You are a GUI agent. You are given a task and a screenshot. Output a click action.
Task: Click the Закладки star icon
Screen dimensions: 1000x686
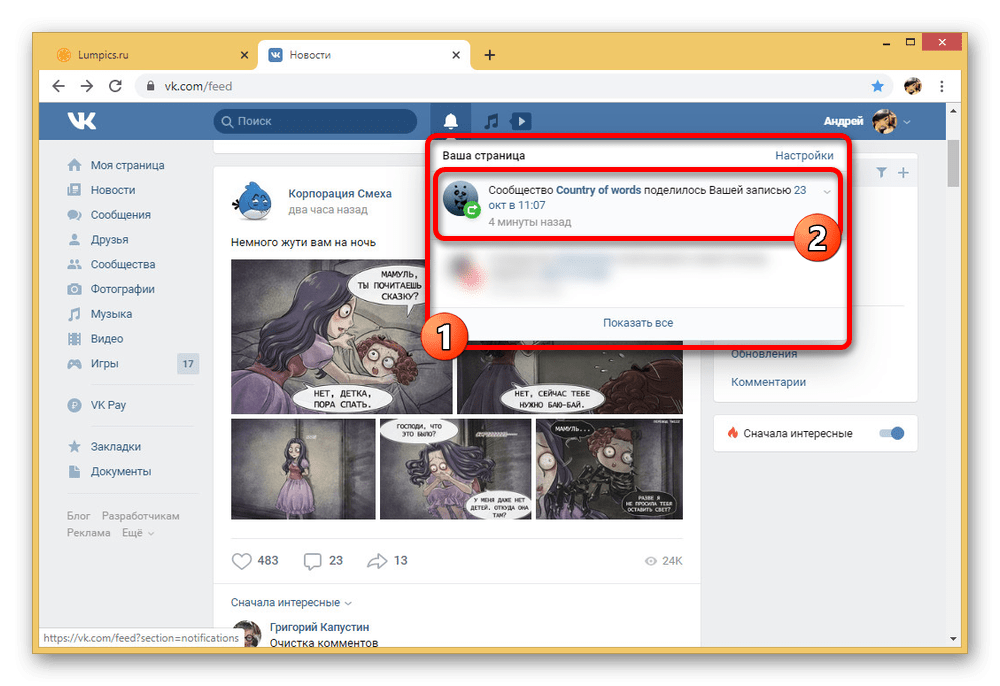(75, 447)
